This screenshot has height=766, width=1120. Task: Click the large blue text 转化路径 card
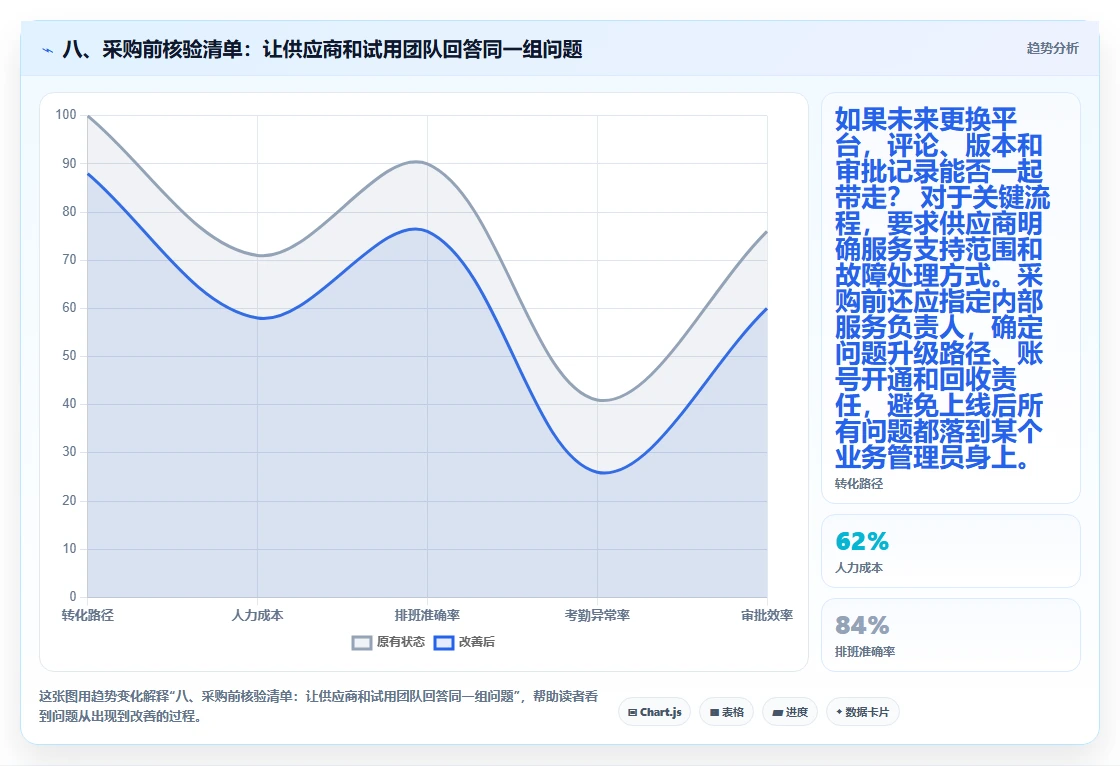click(951, 298)
